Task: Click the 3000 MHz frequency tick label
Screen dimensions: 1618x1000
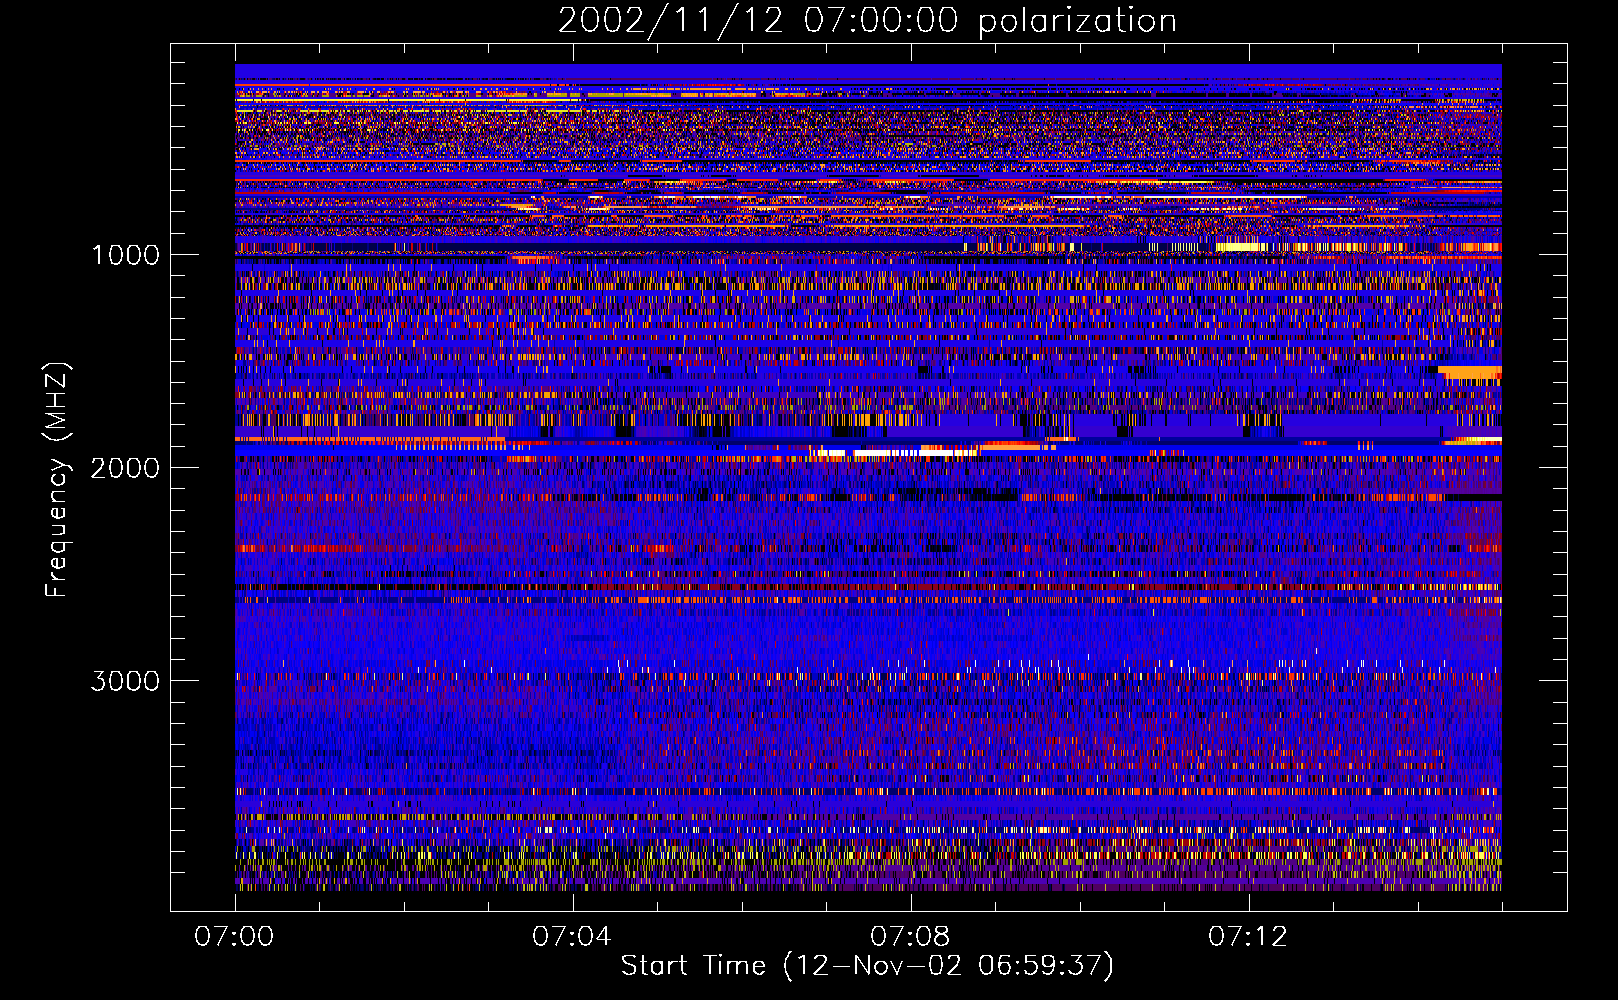Action: (x=126, y=681)
